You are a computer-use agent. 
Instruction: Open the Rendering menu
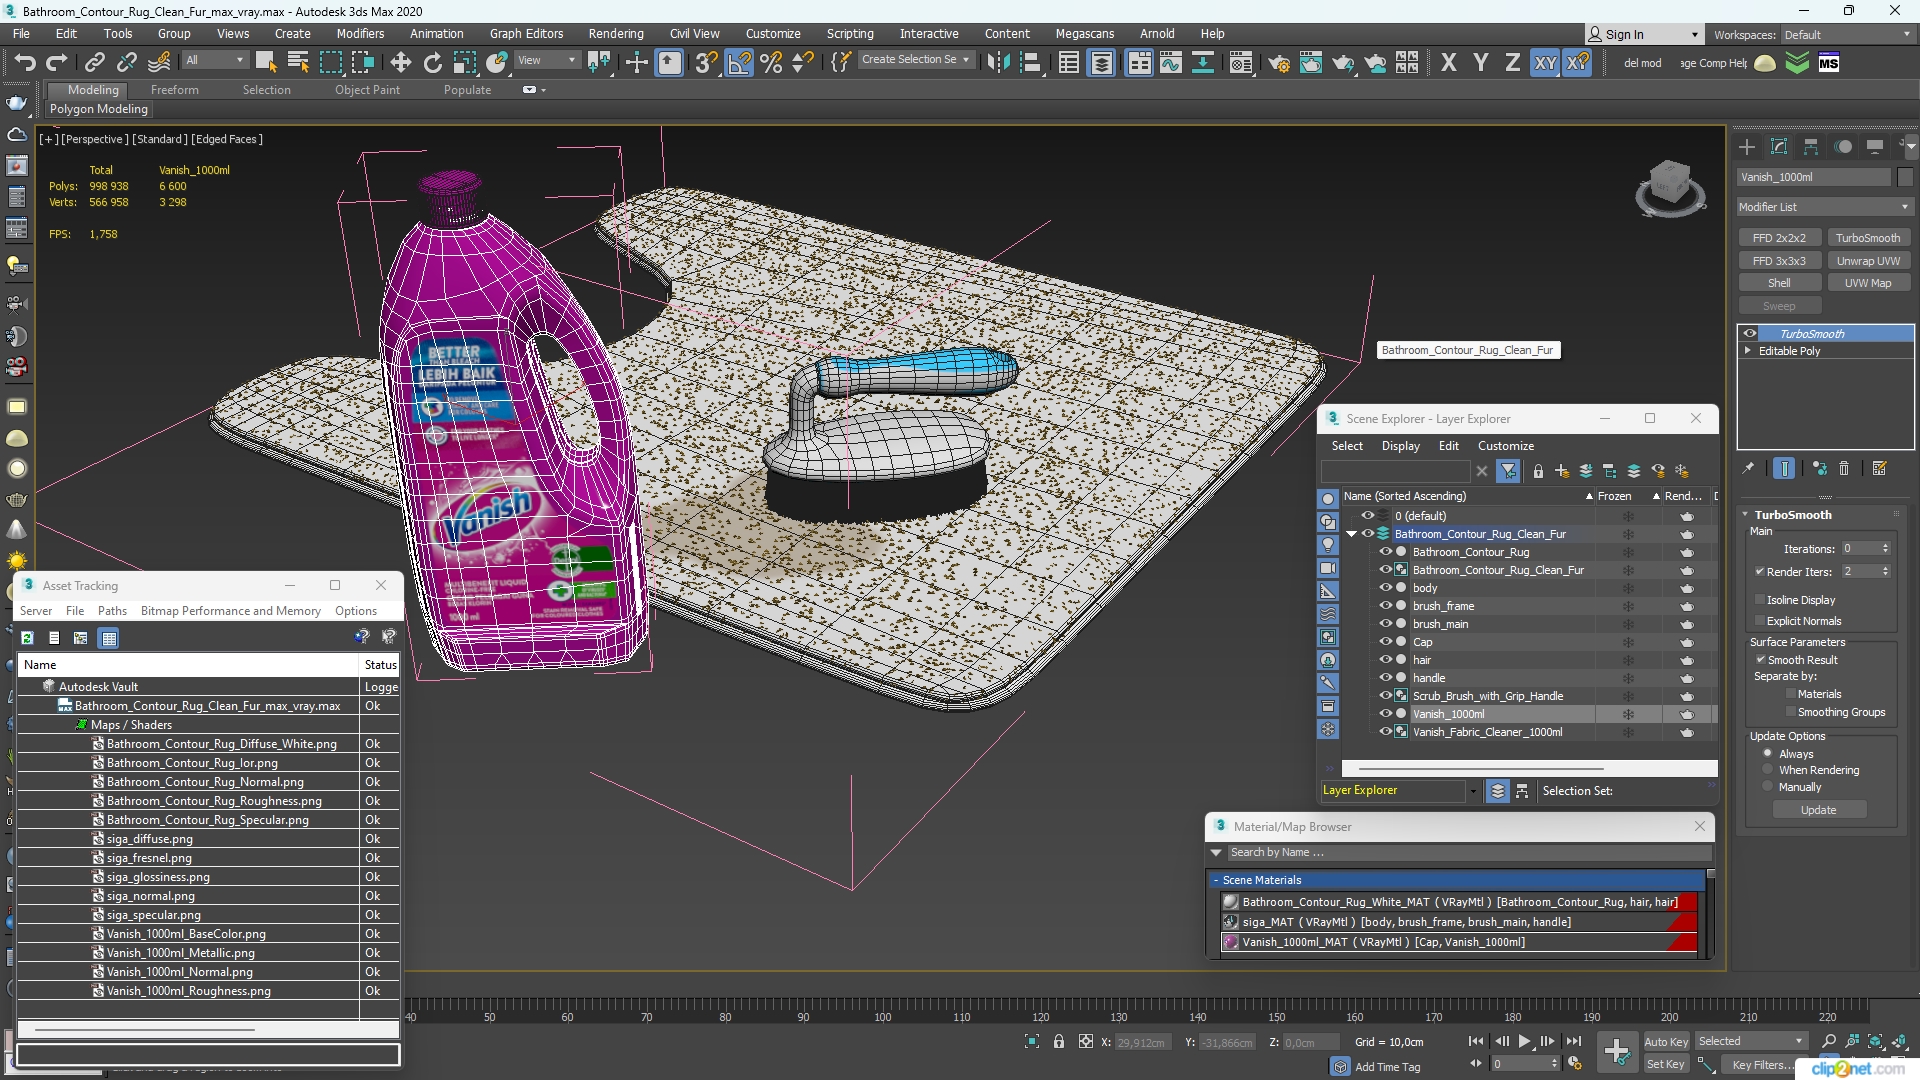click(616, 33)
